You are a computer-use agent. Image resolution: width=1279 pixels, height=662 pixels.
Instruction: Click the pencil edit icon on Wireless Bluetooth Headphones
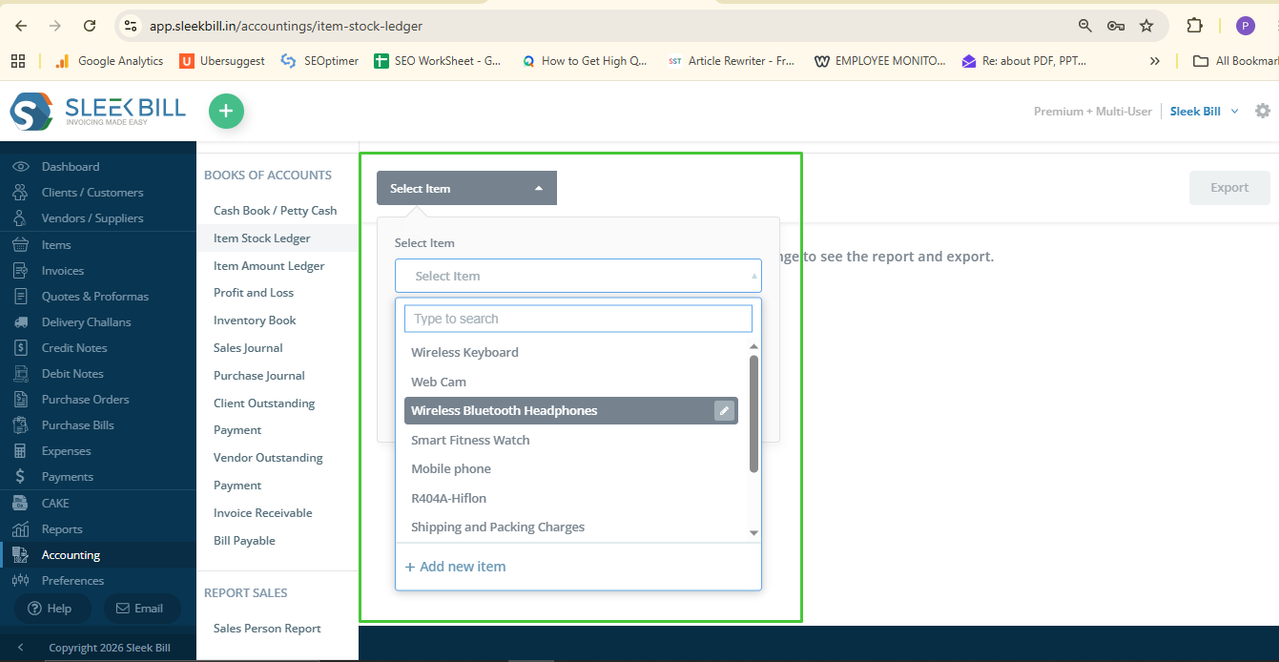point(724,411)
